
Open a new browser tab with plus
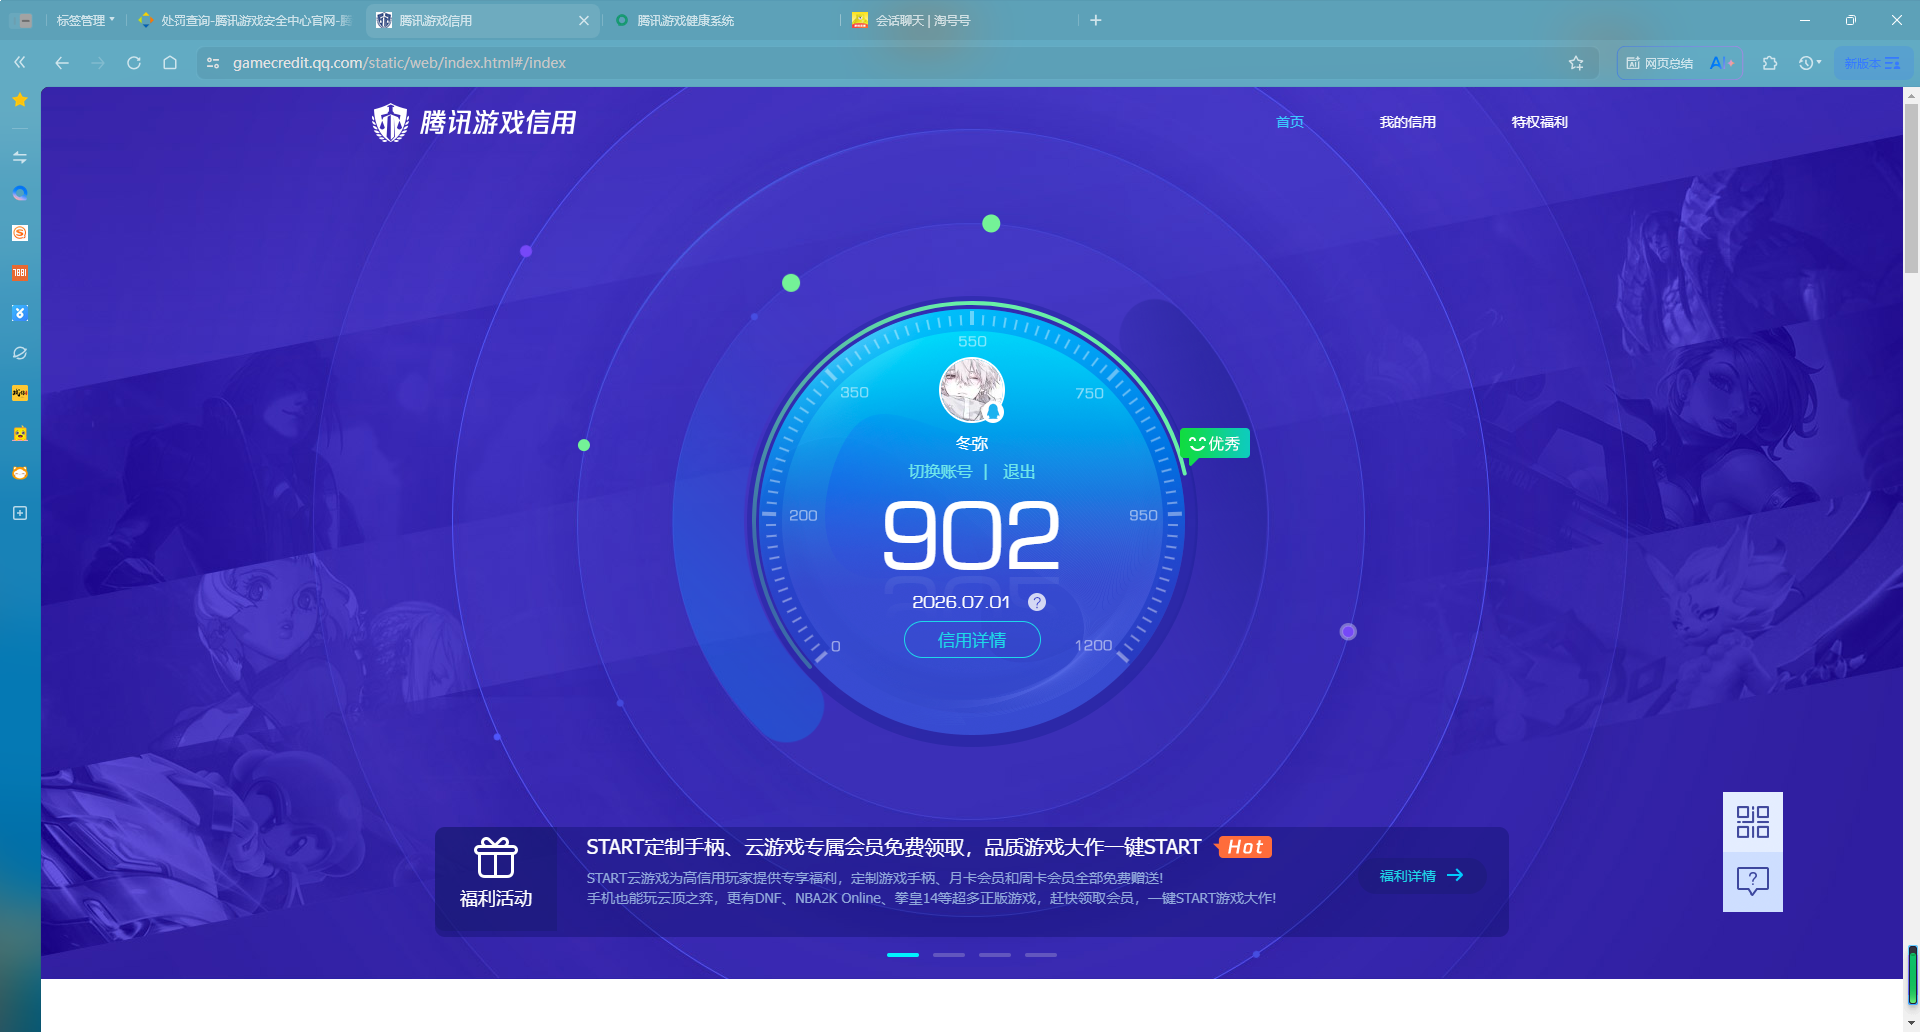(1096, 20)
